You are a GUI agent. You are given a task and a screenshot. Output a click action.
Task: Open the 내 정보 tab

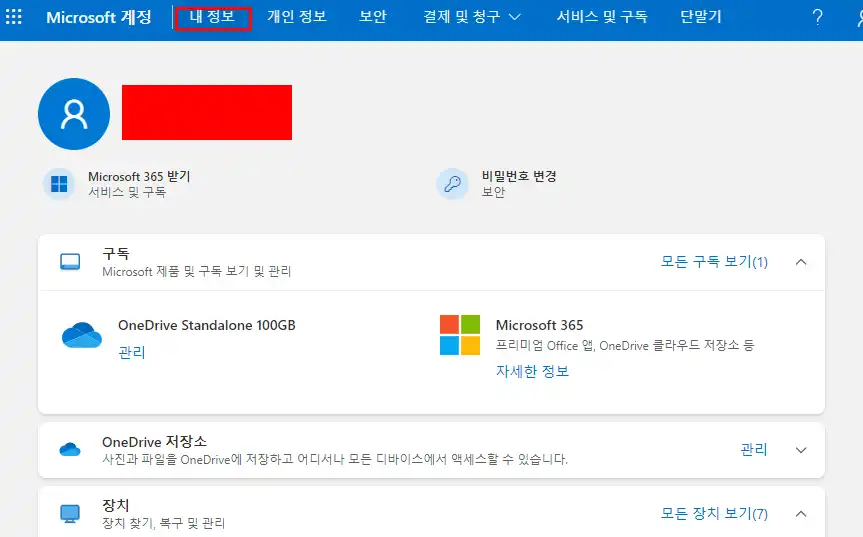212,17
